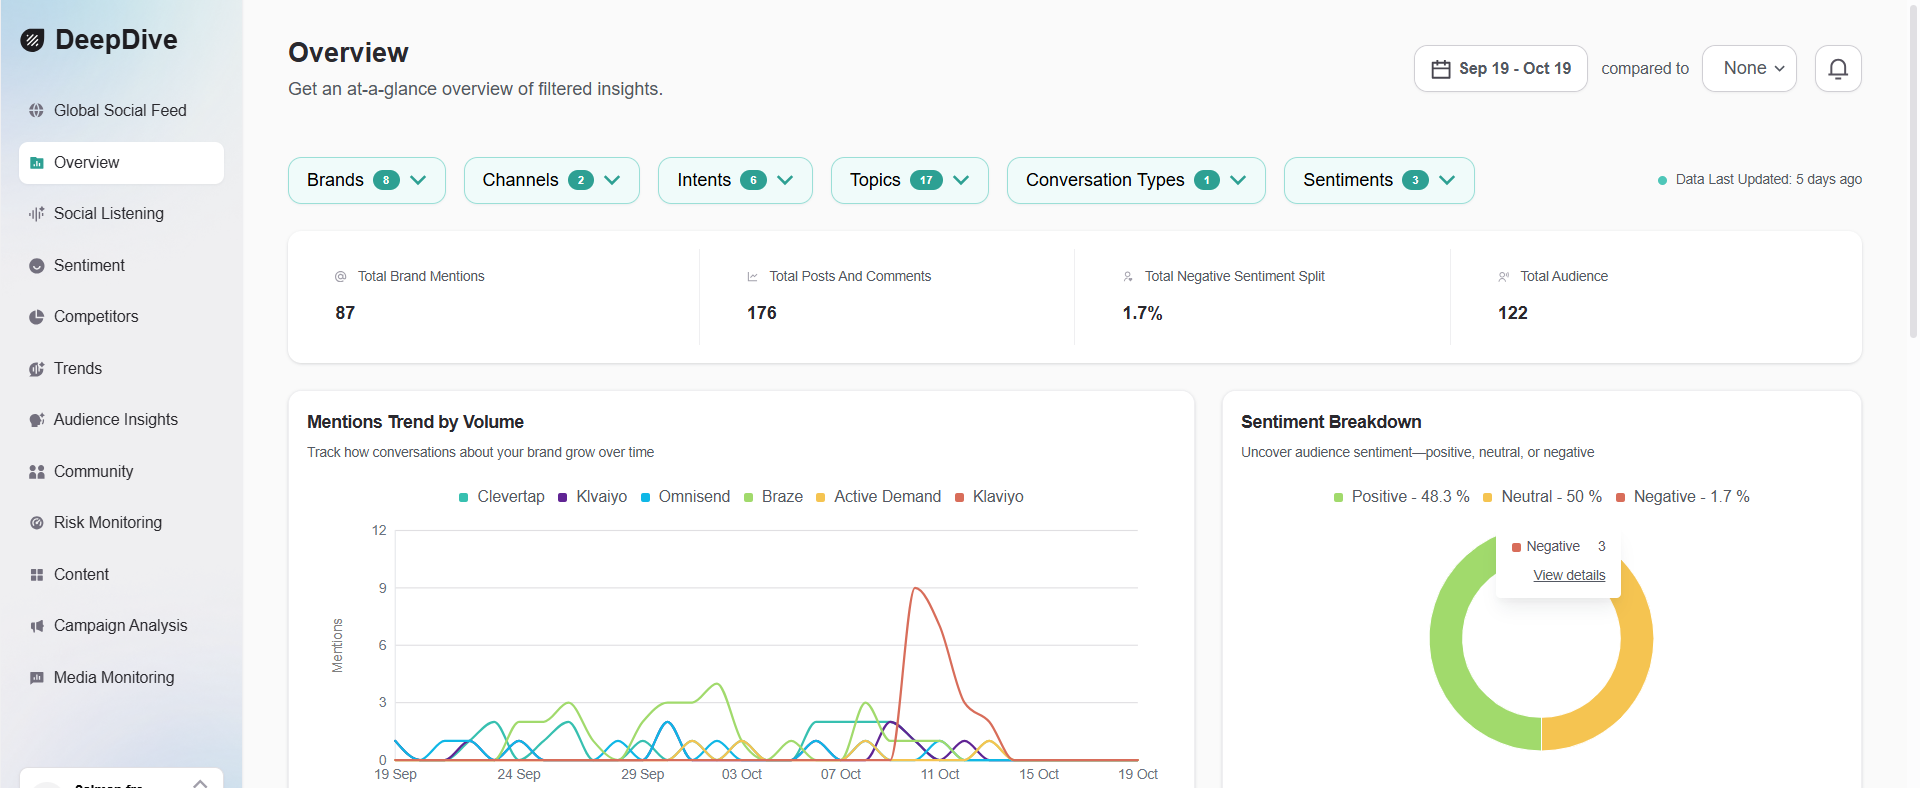Click the page vertical scrollbar
1920x788 pixels.
[1913, 170]
